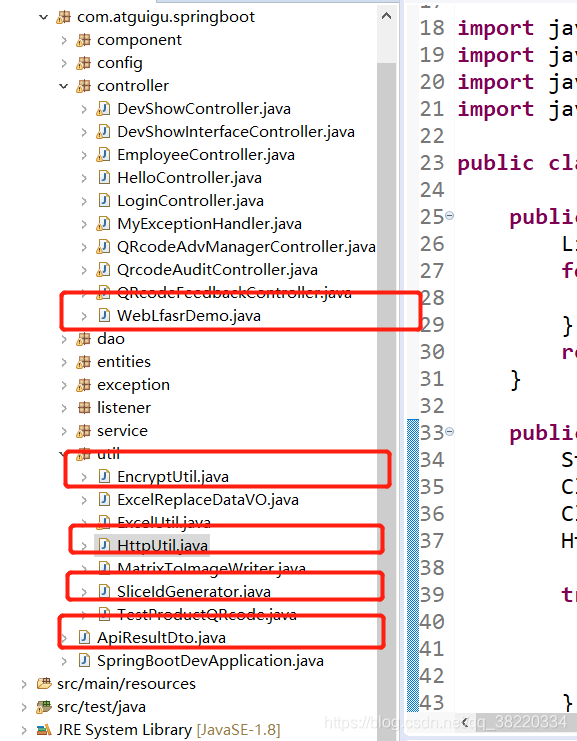The width and height of the screenshot is (577, 741).
Task: Click line number 30 in the editor
Action: 432,352
